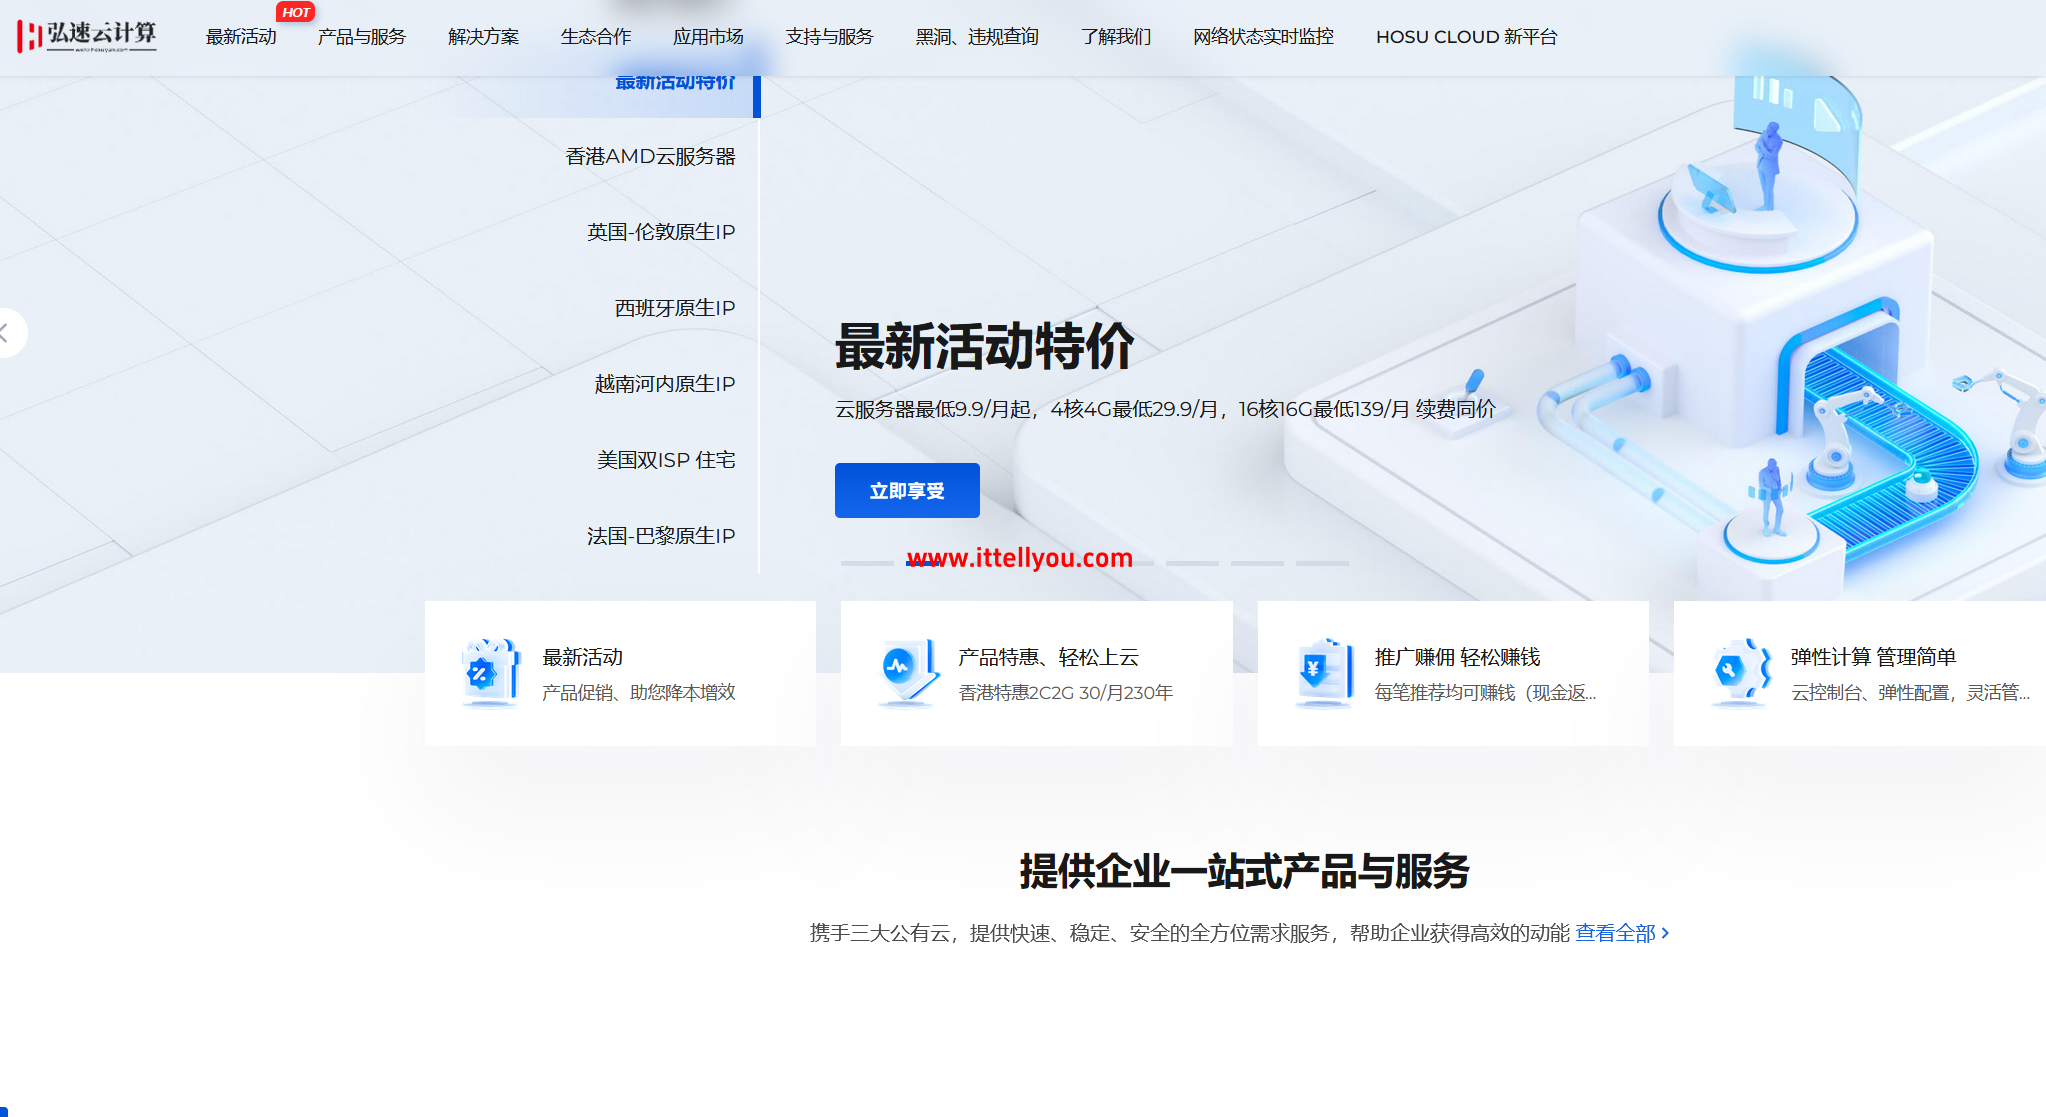Open the 查看全部 link
2046x1117 pixels.
click(x=1616, y=932)
